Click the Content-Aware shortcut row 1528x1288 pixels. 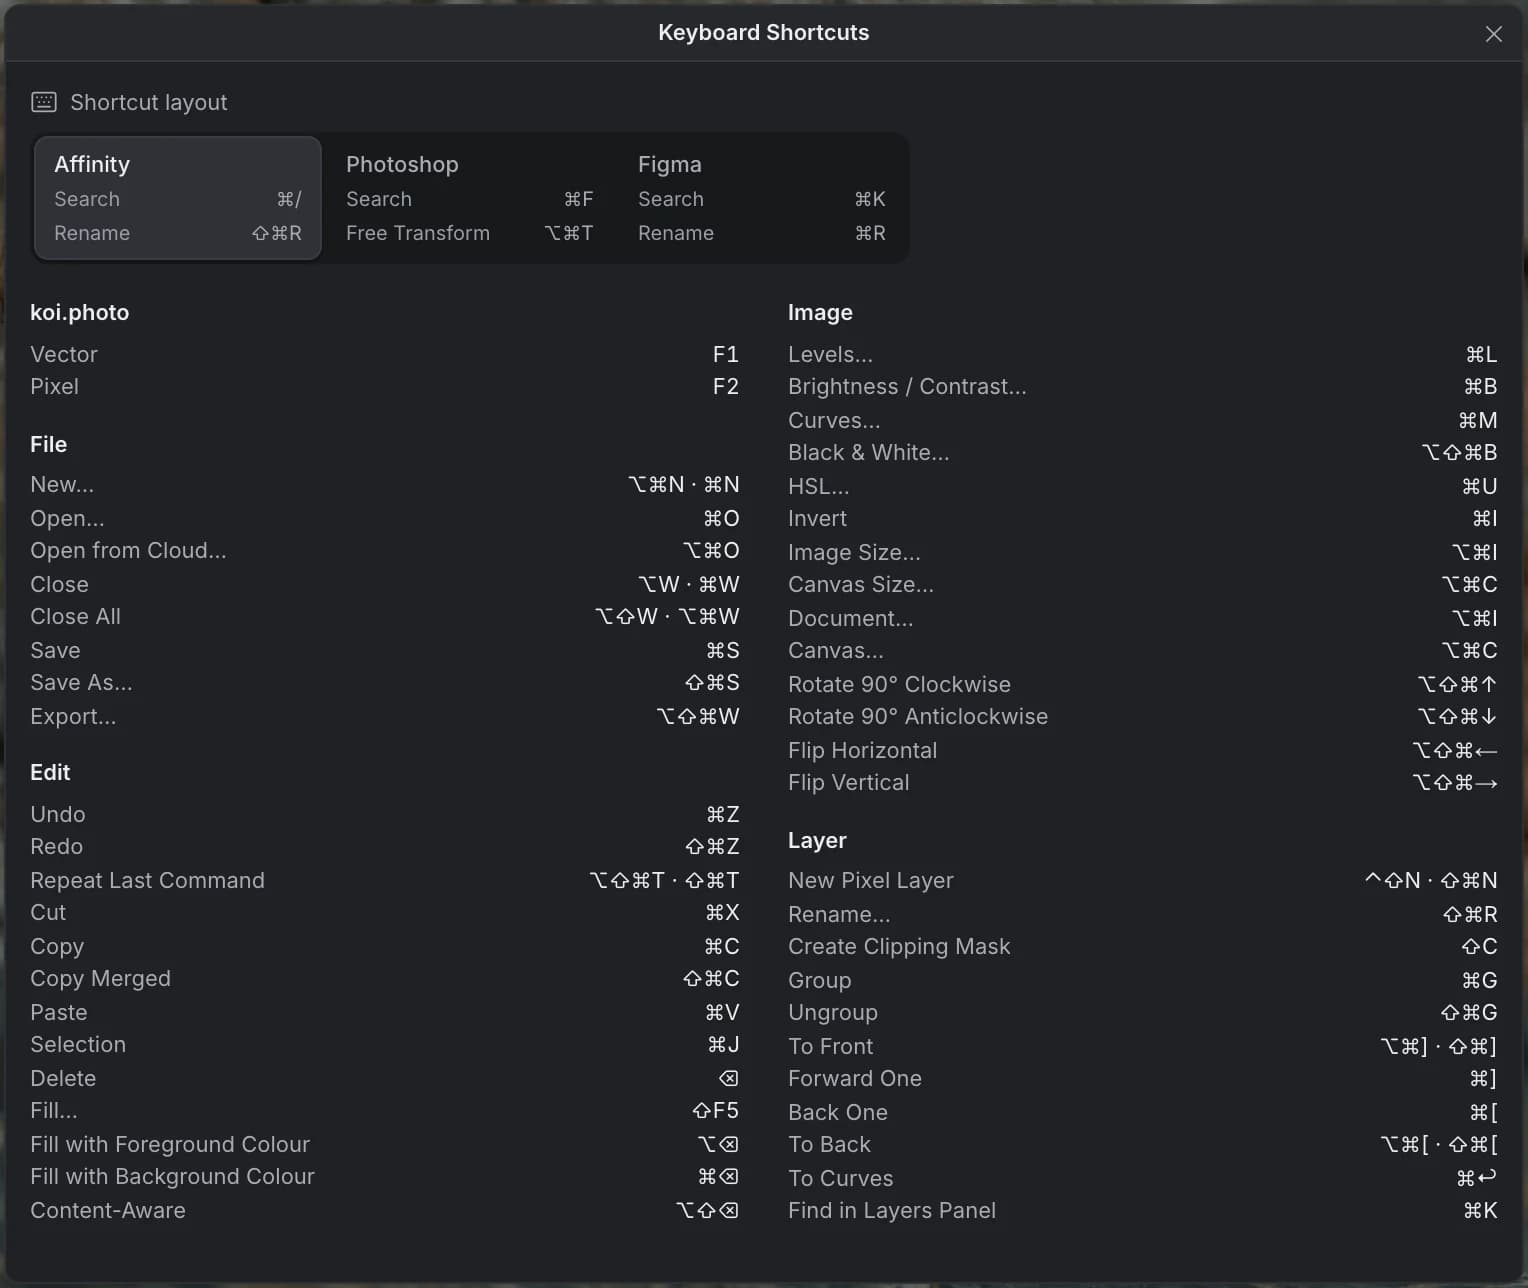[384, 1210]
